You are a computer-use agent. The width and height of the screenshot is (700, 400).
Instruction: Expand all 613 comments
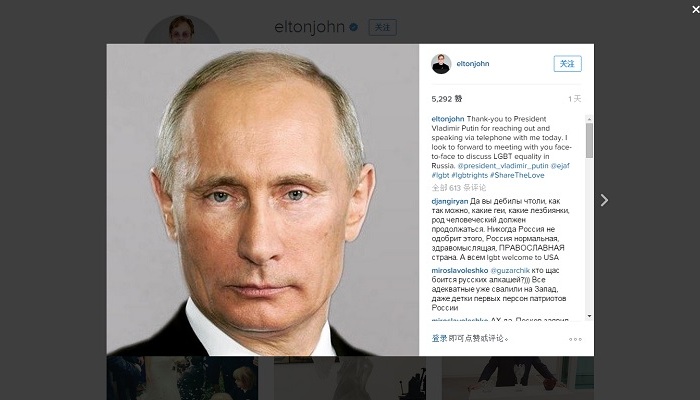(x=458, y=188)
